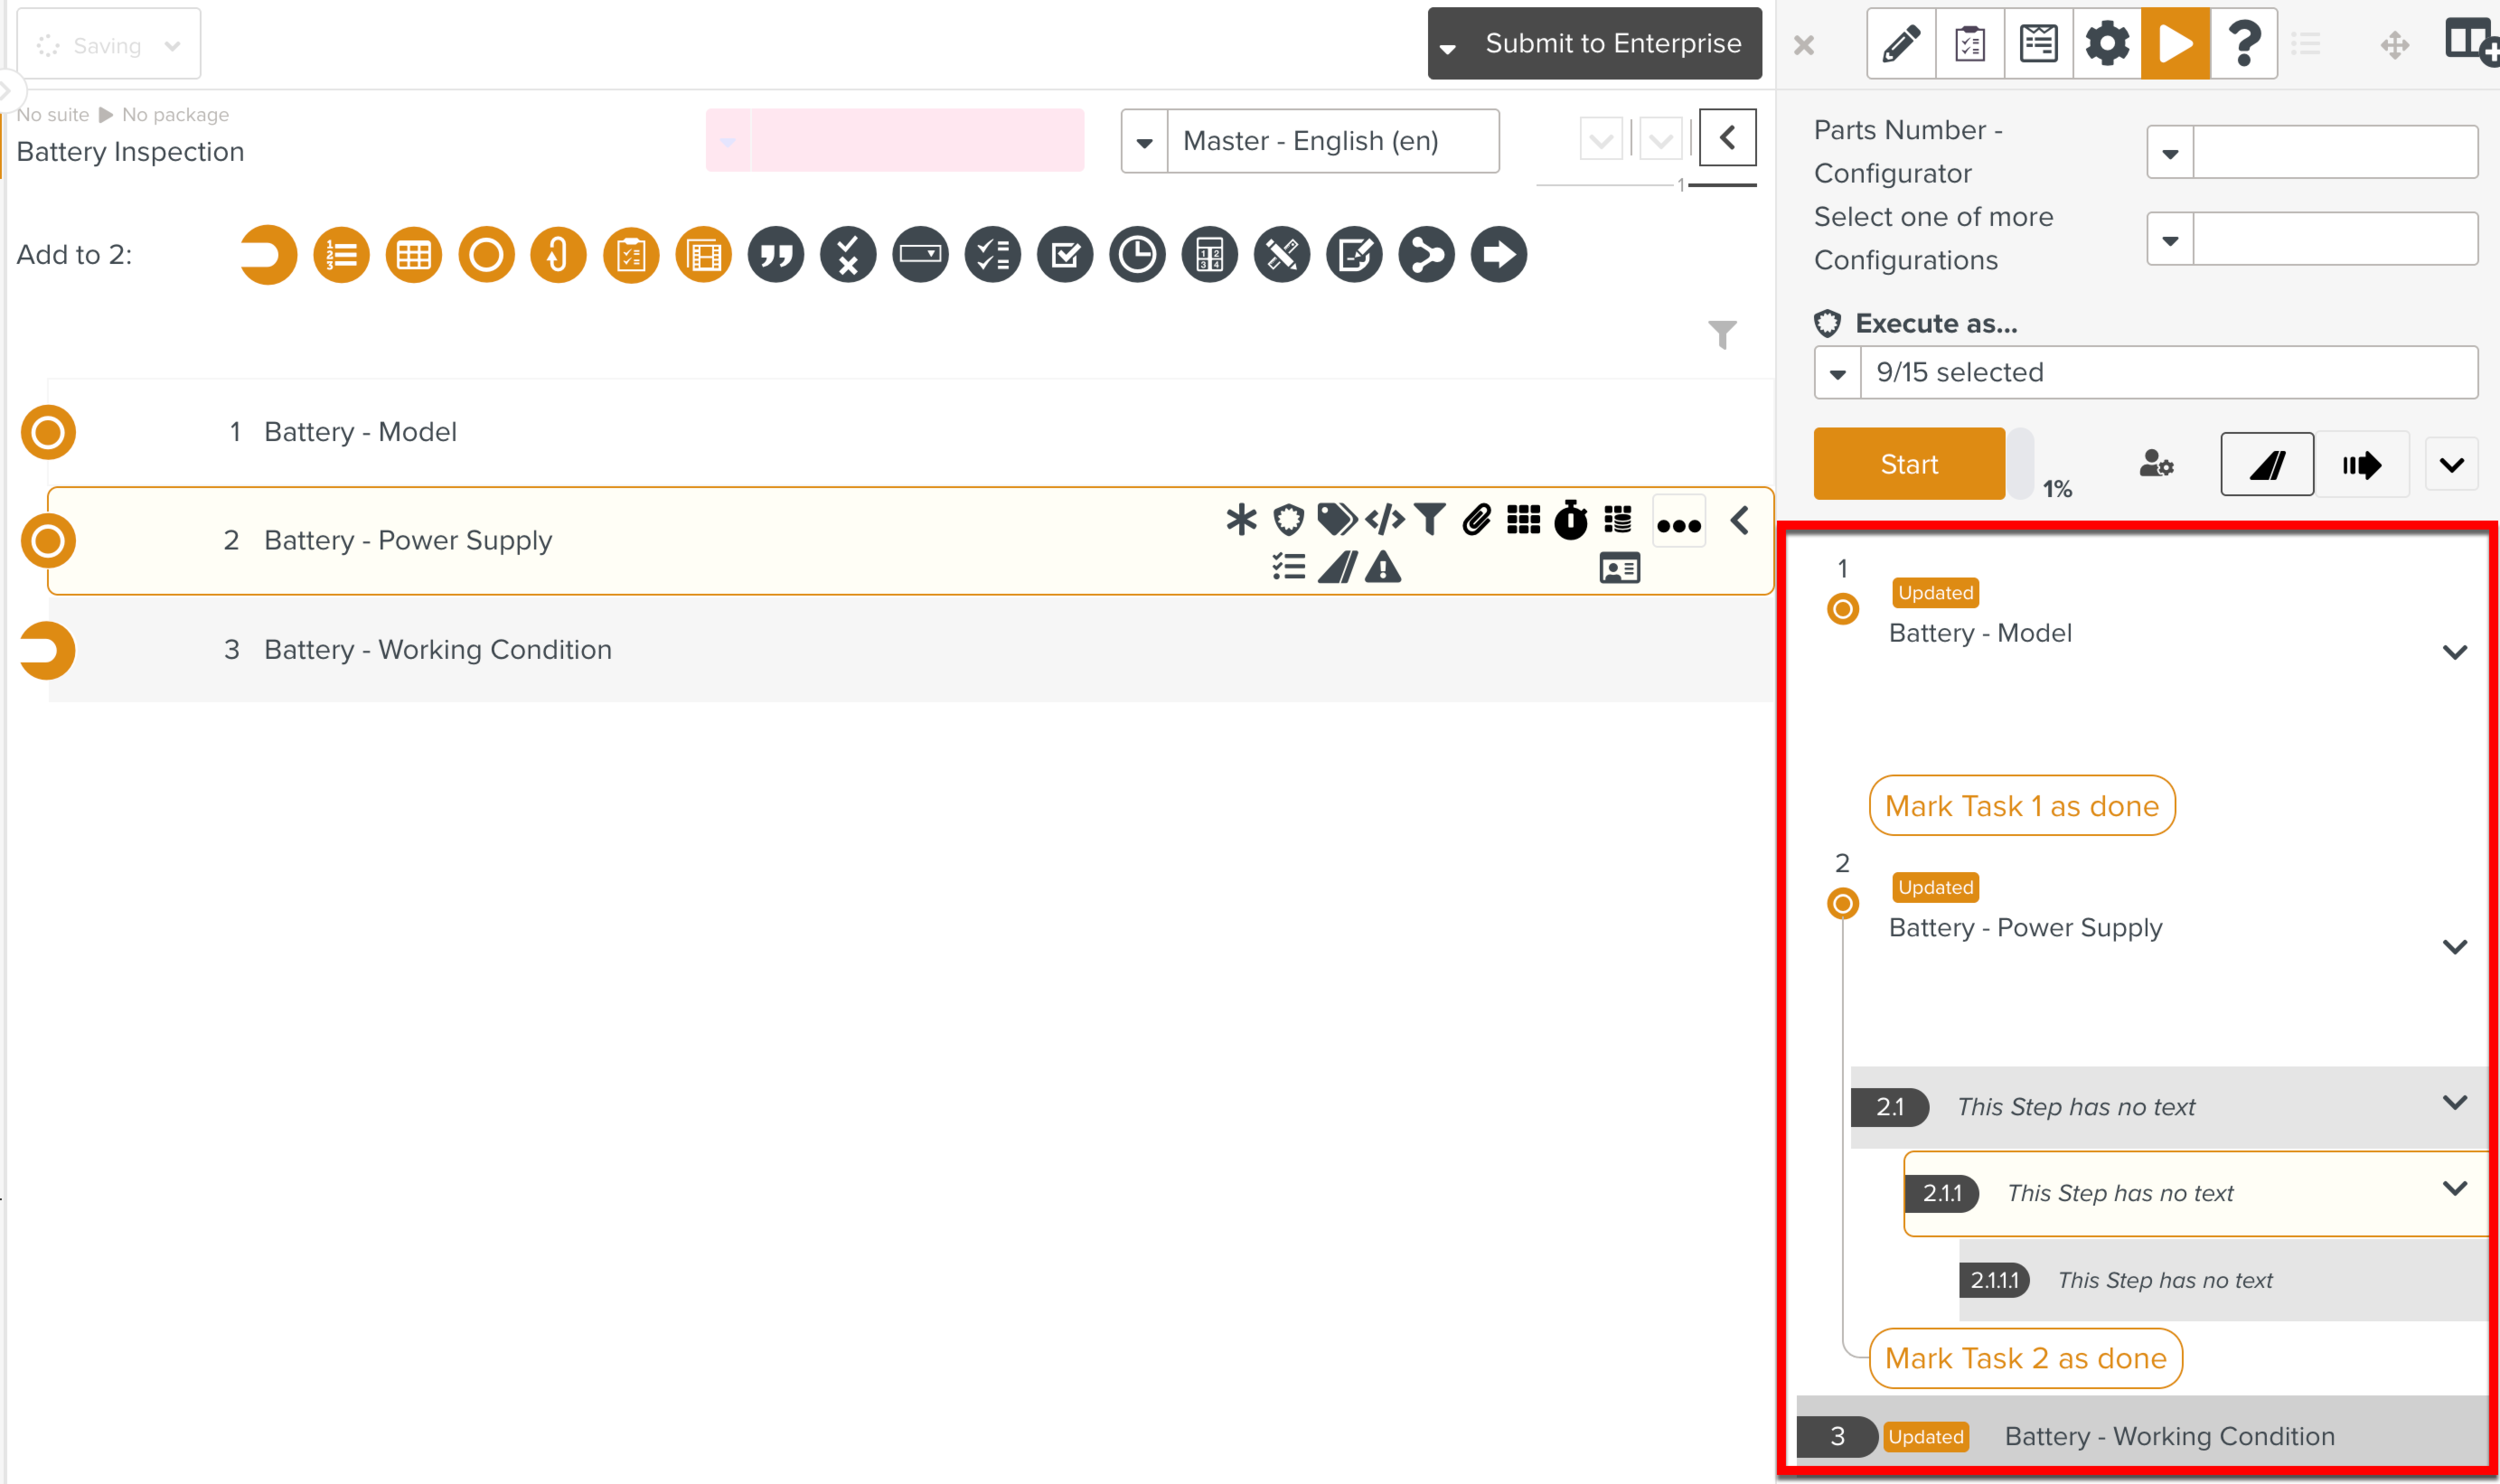Toggle the eraser-style button beside Start
Image resolution: width=2500 pixels, height=1484 pixels.
click(x=2266, y=464)
